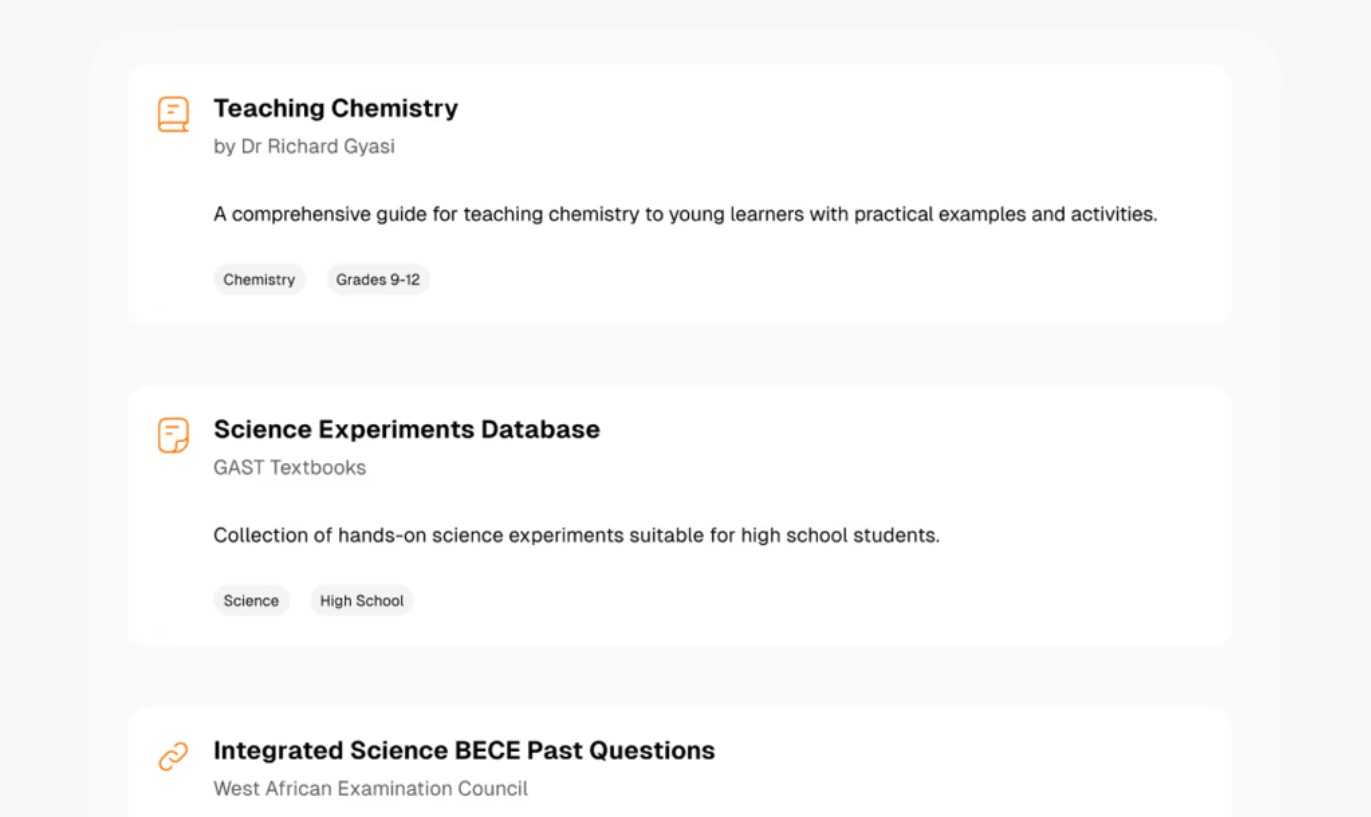The width and height of the screenshot is (1371, 817).
Task: Click the author line "by Dr Richard Gyasi"
Action: [x=304, y=147]
